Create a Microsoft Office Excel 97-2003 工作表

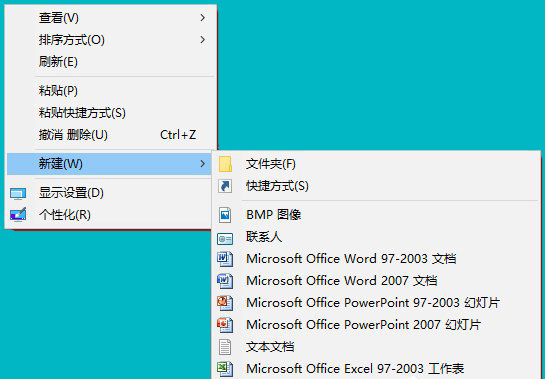376,369
